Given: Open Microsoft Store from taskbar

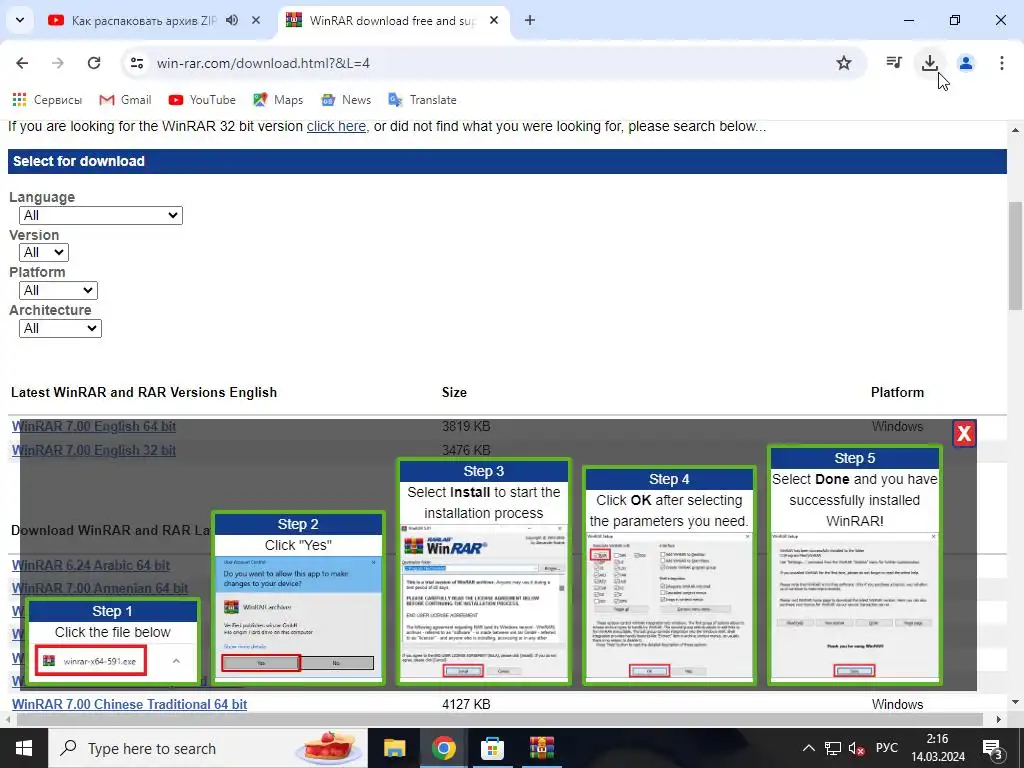Looking at the screenshot, I should coord(492,748).
